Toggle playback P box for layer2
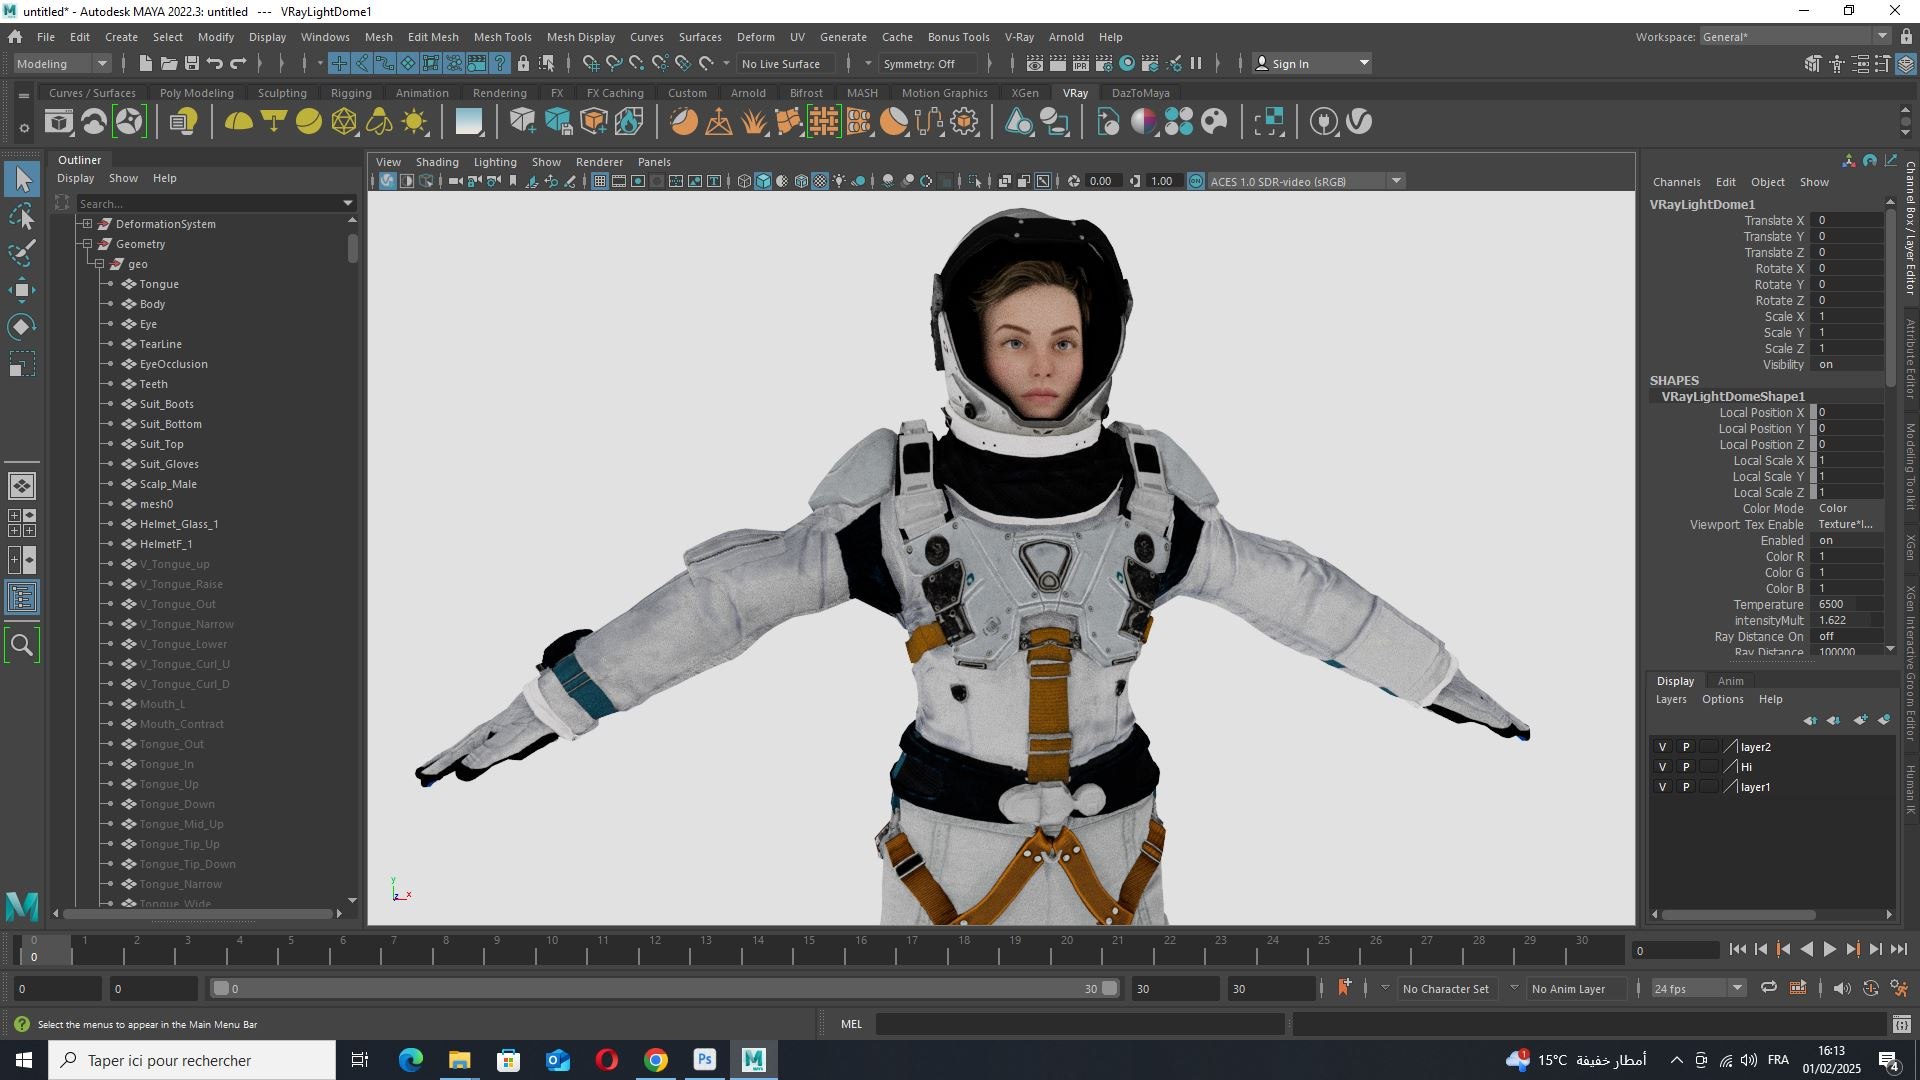The width and height of the screenshot is (1920, 1080). point(1686,747)
